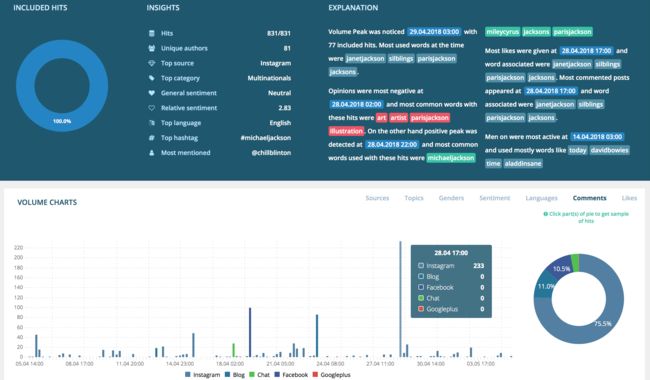Viewport: 650px width, 380px height.
Task: Click the green Chat bar in volume chart
Action: [233, 350]
